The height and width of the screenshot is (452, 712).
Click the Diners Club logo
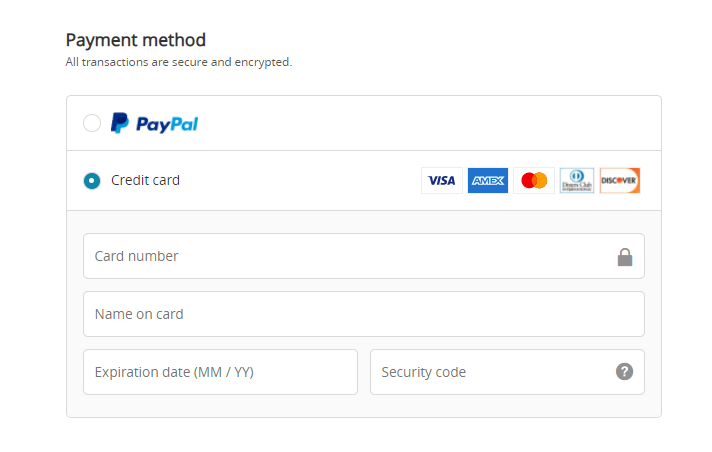(577, 181)
